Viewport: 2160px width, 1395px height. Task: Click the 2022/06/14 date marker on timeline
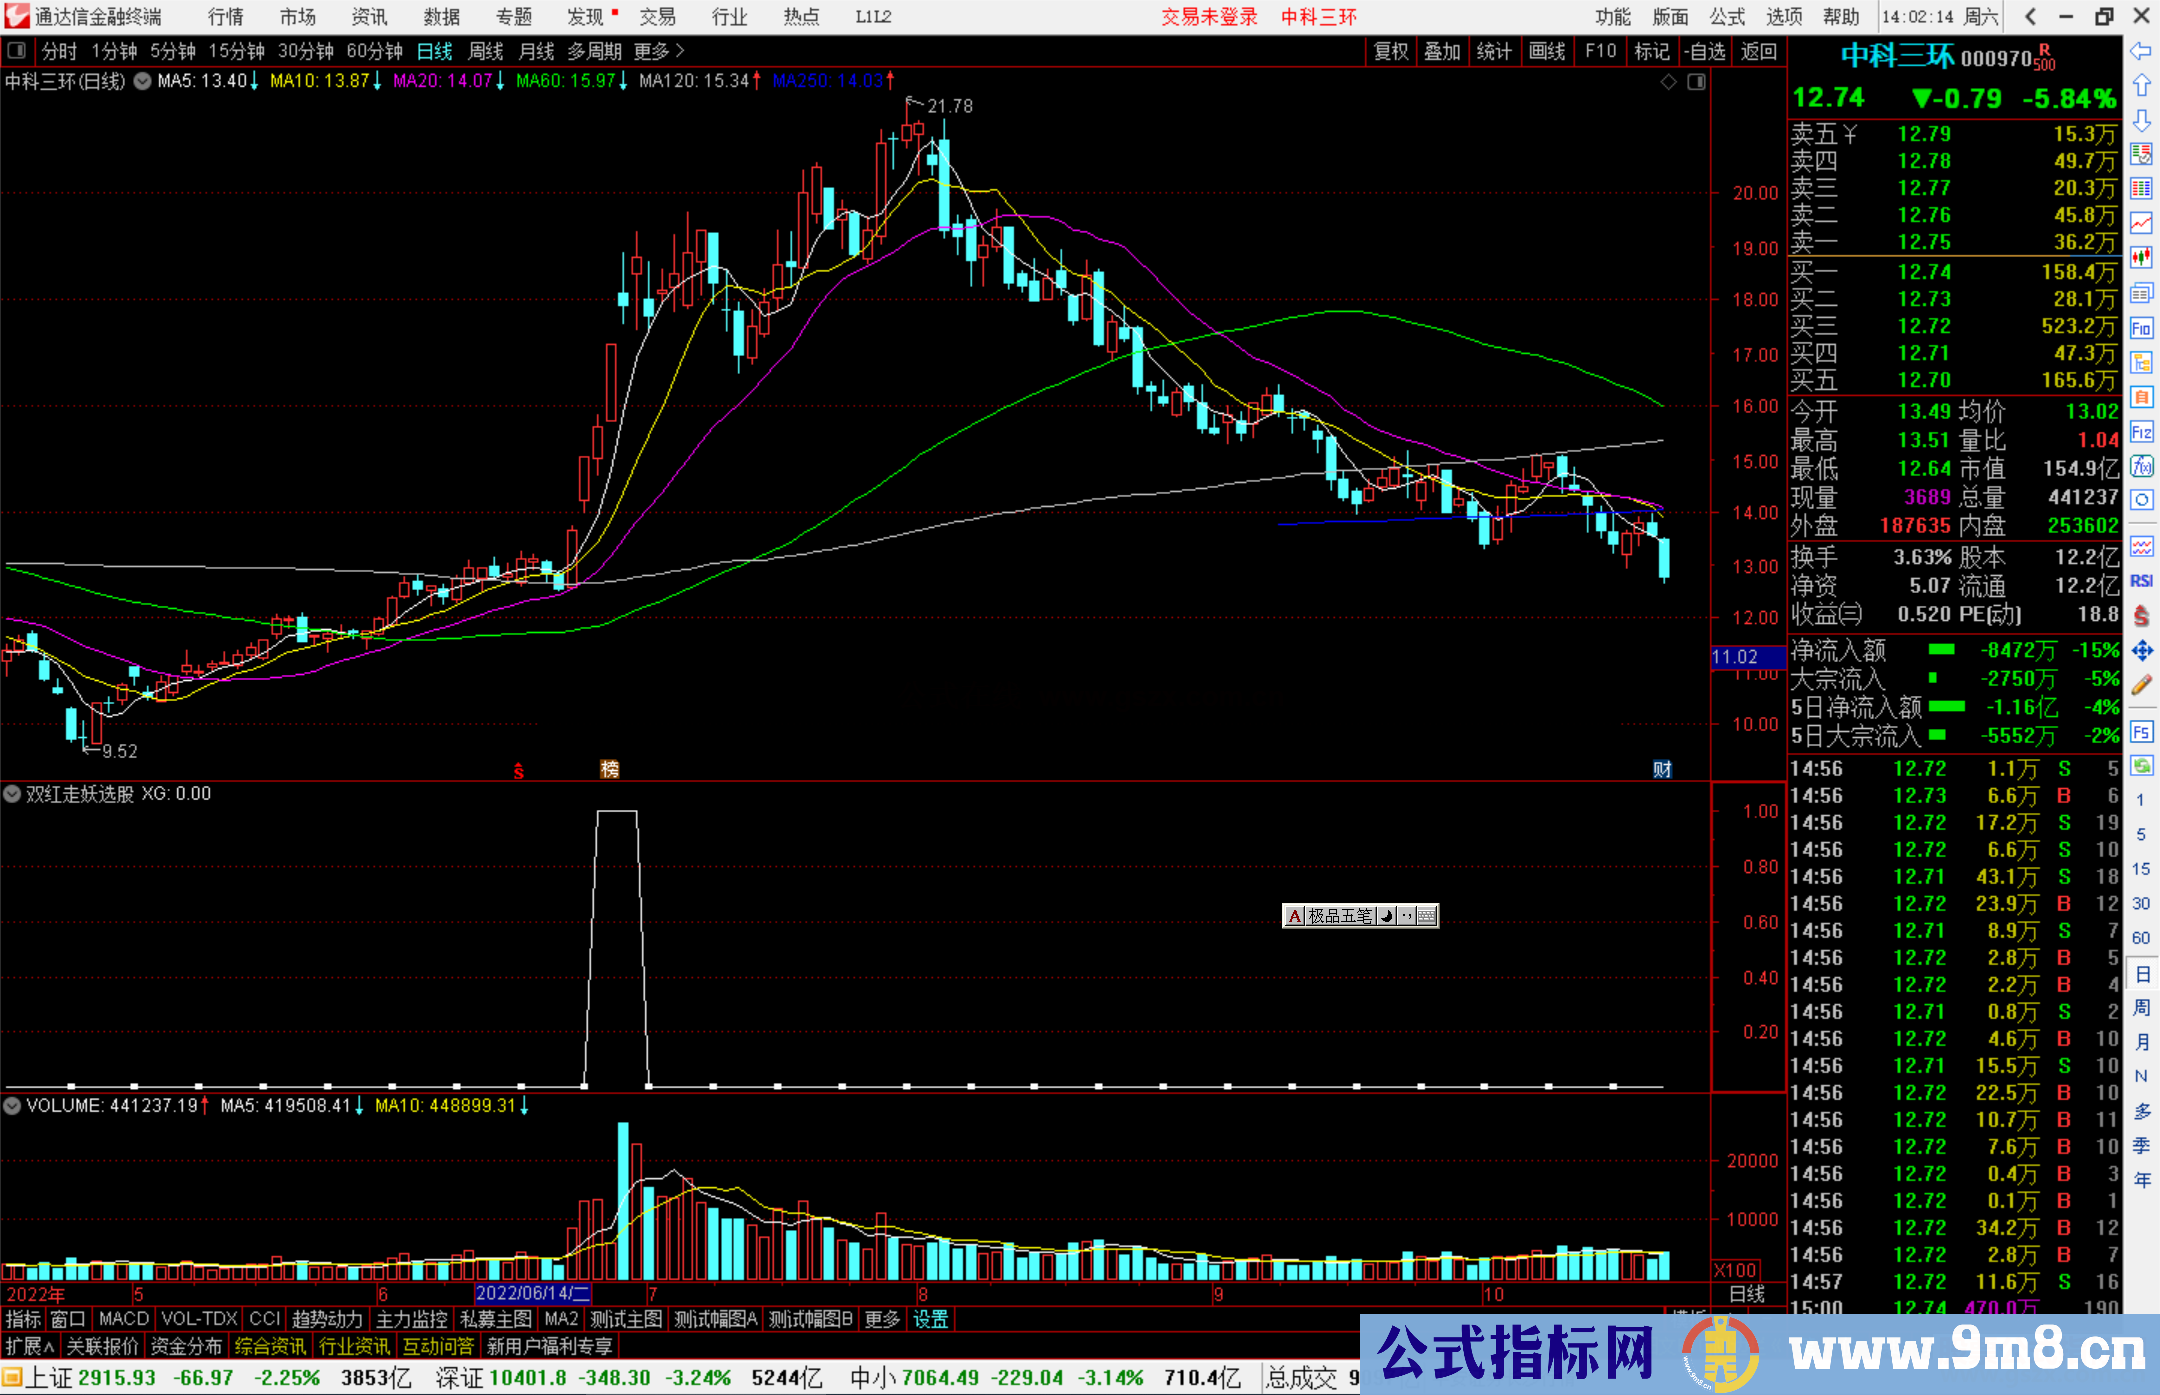click(x=532, y=1293)
